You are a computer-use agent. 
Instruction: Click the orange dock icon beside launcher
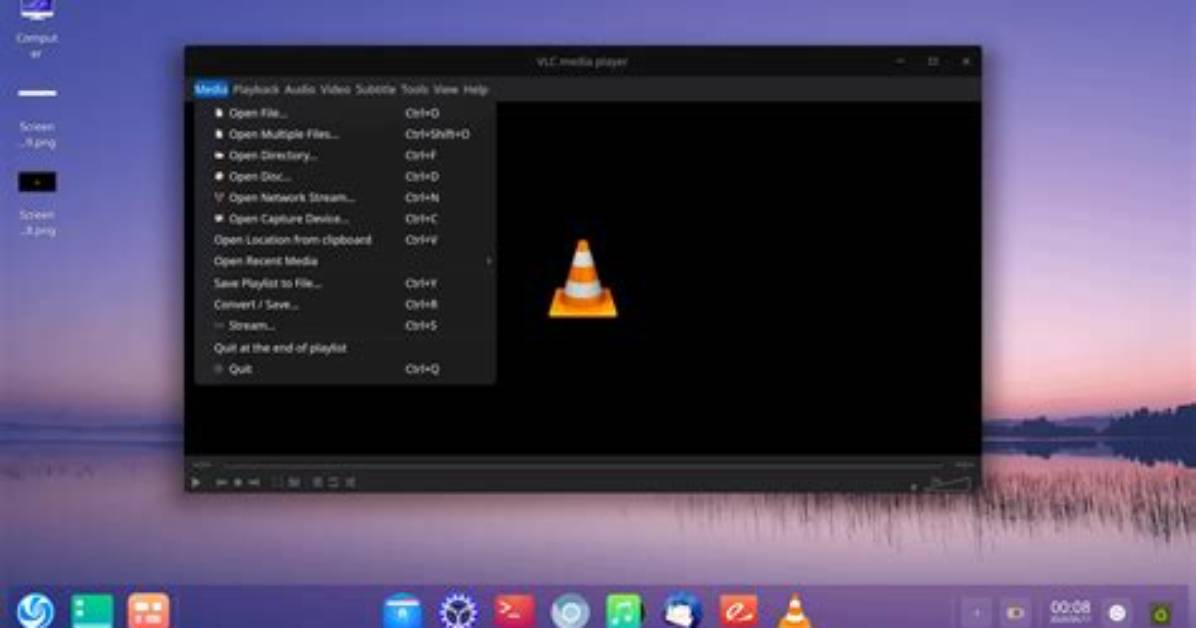click(x=148, y=611)
